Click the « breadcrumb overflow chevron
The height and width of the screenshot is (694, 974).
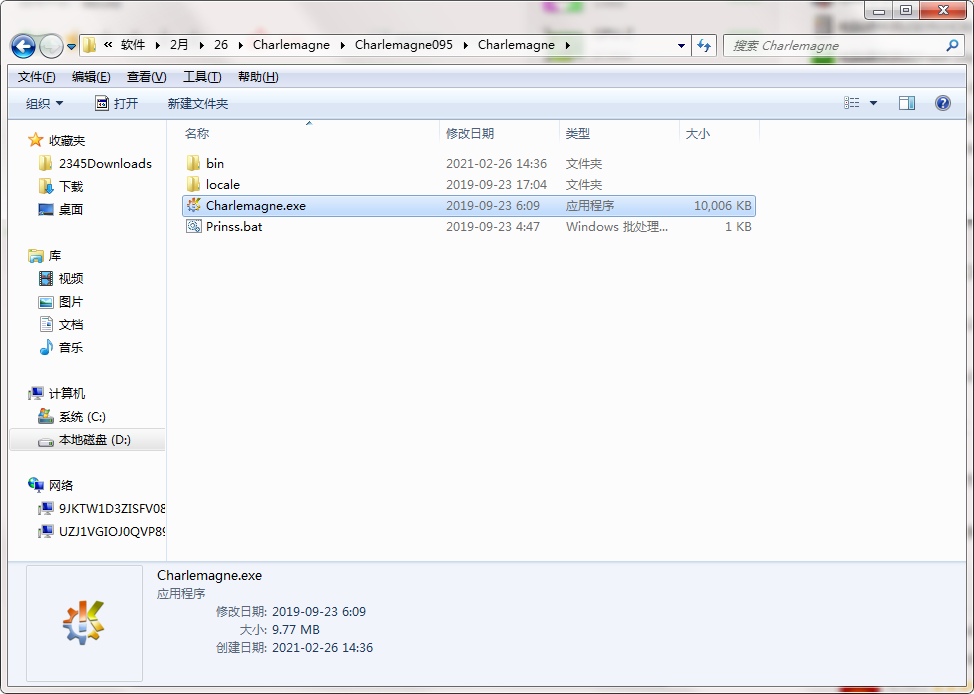point(108,45)
